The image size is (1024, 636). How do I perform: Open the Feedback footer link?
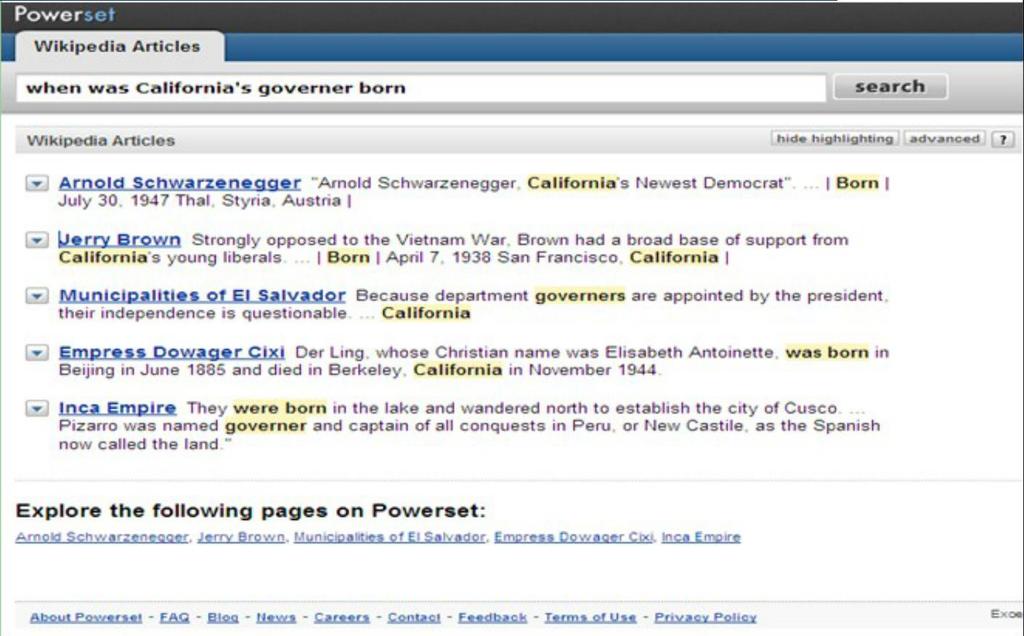click(x=492, y=618)
